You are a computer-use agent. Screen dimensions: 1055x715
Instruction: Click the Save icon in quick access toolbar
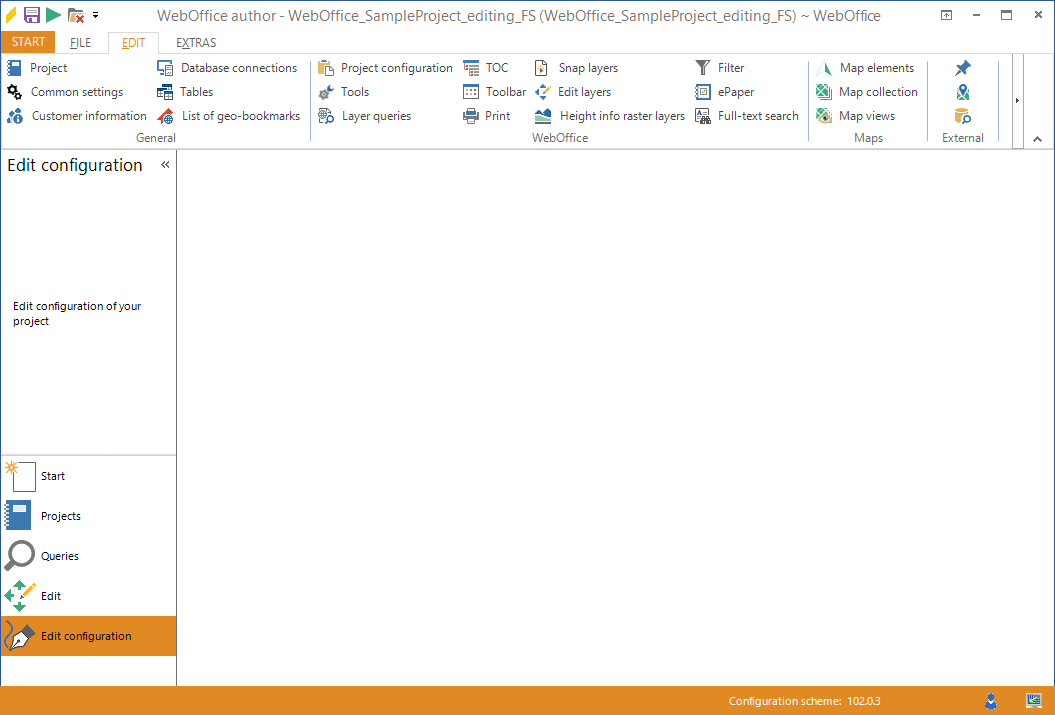coord(31,14)
